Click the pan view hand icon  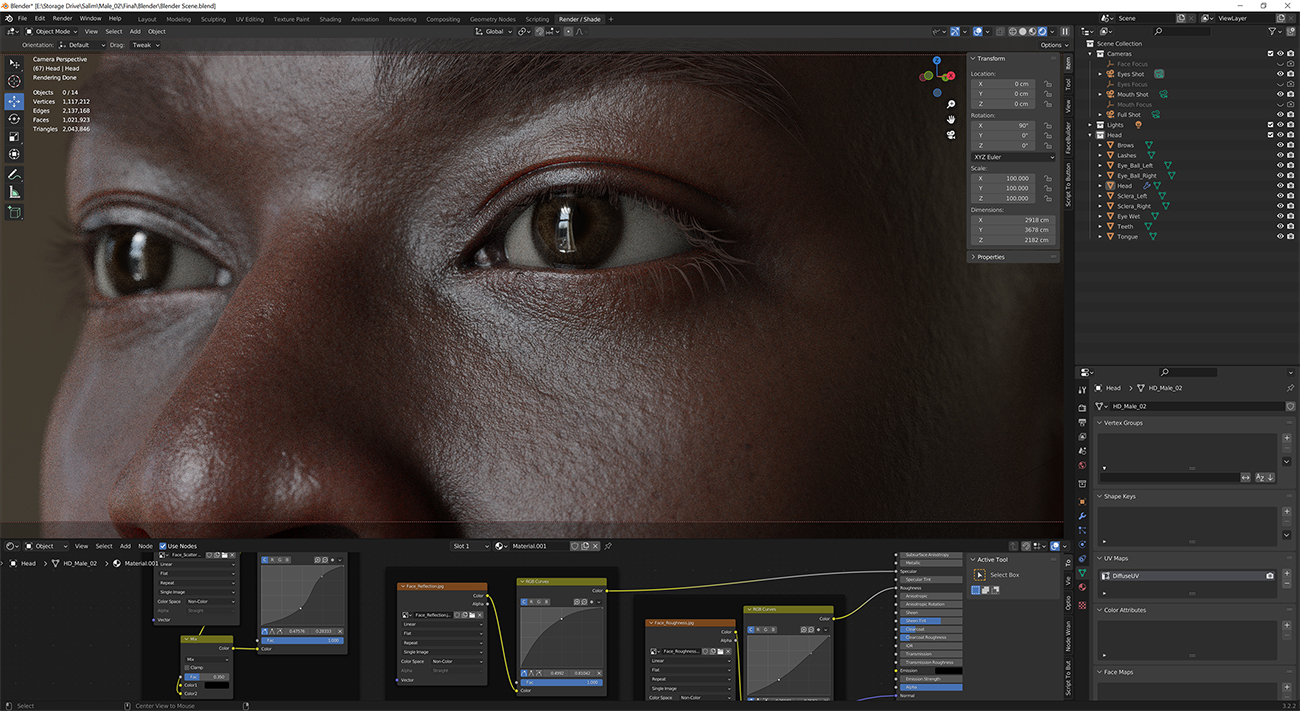950,120
